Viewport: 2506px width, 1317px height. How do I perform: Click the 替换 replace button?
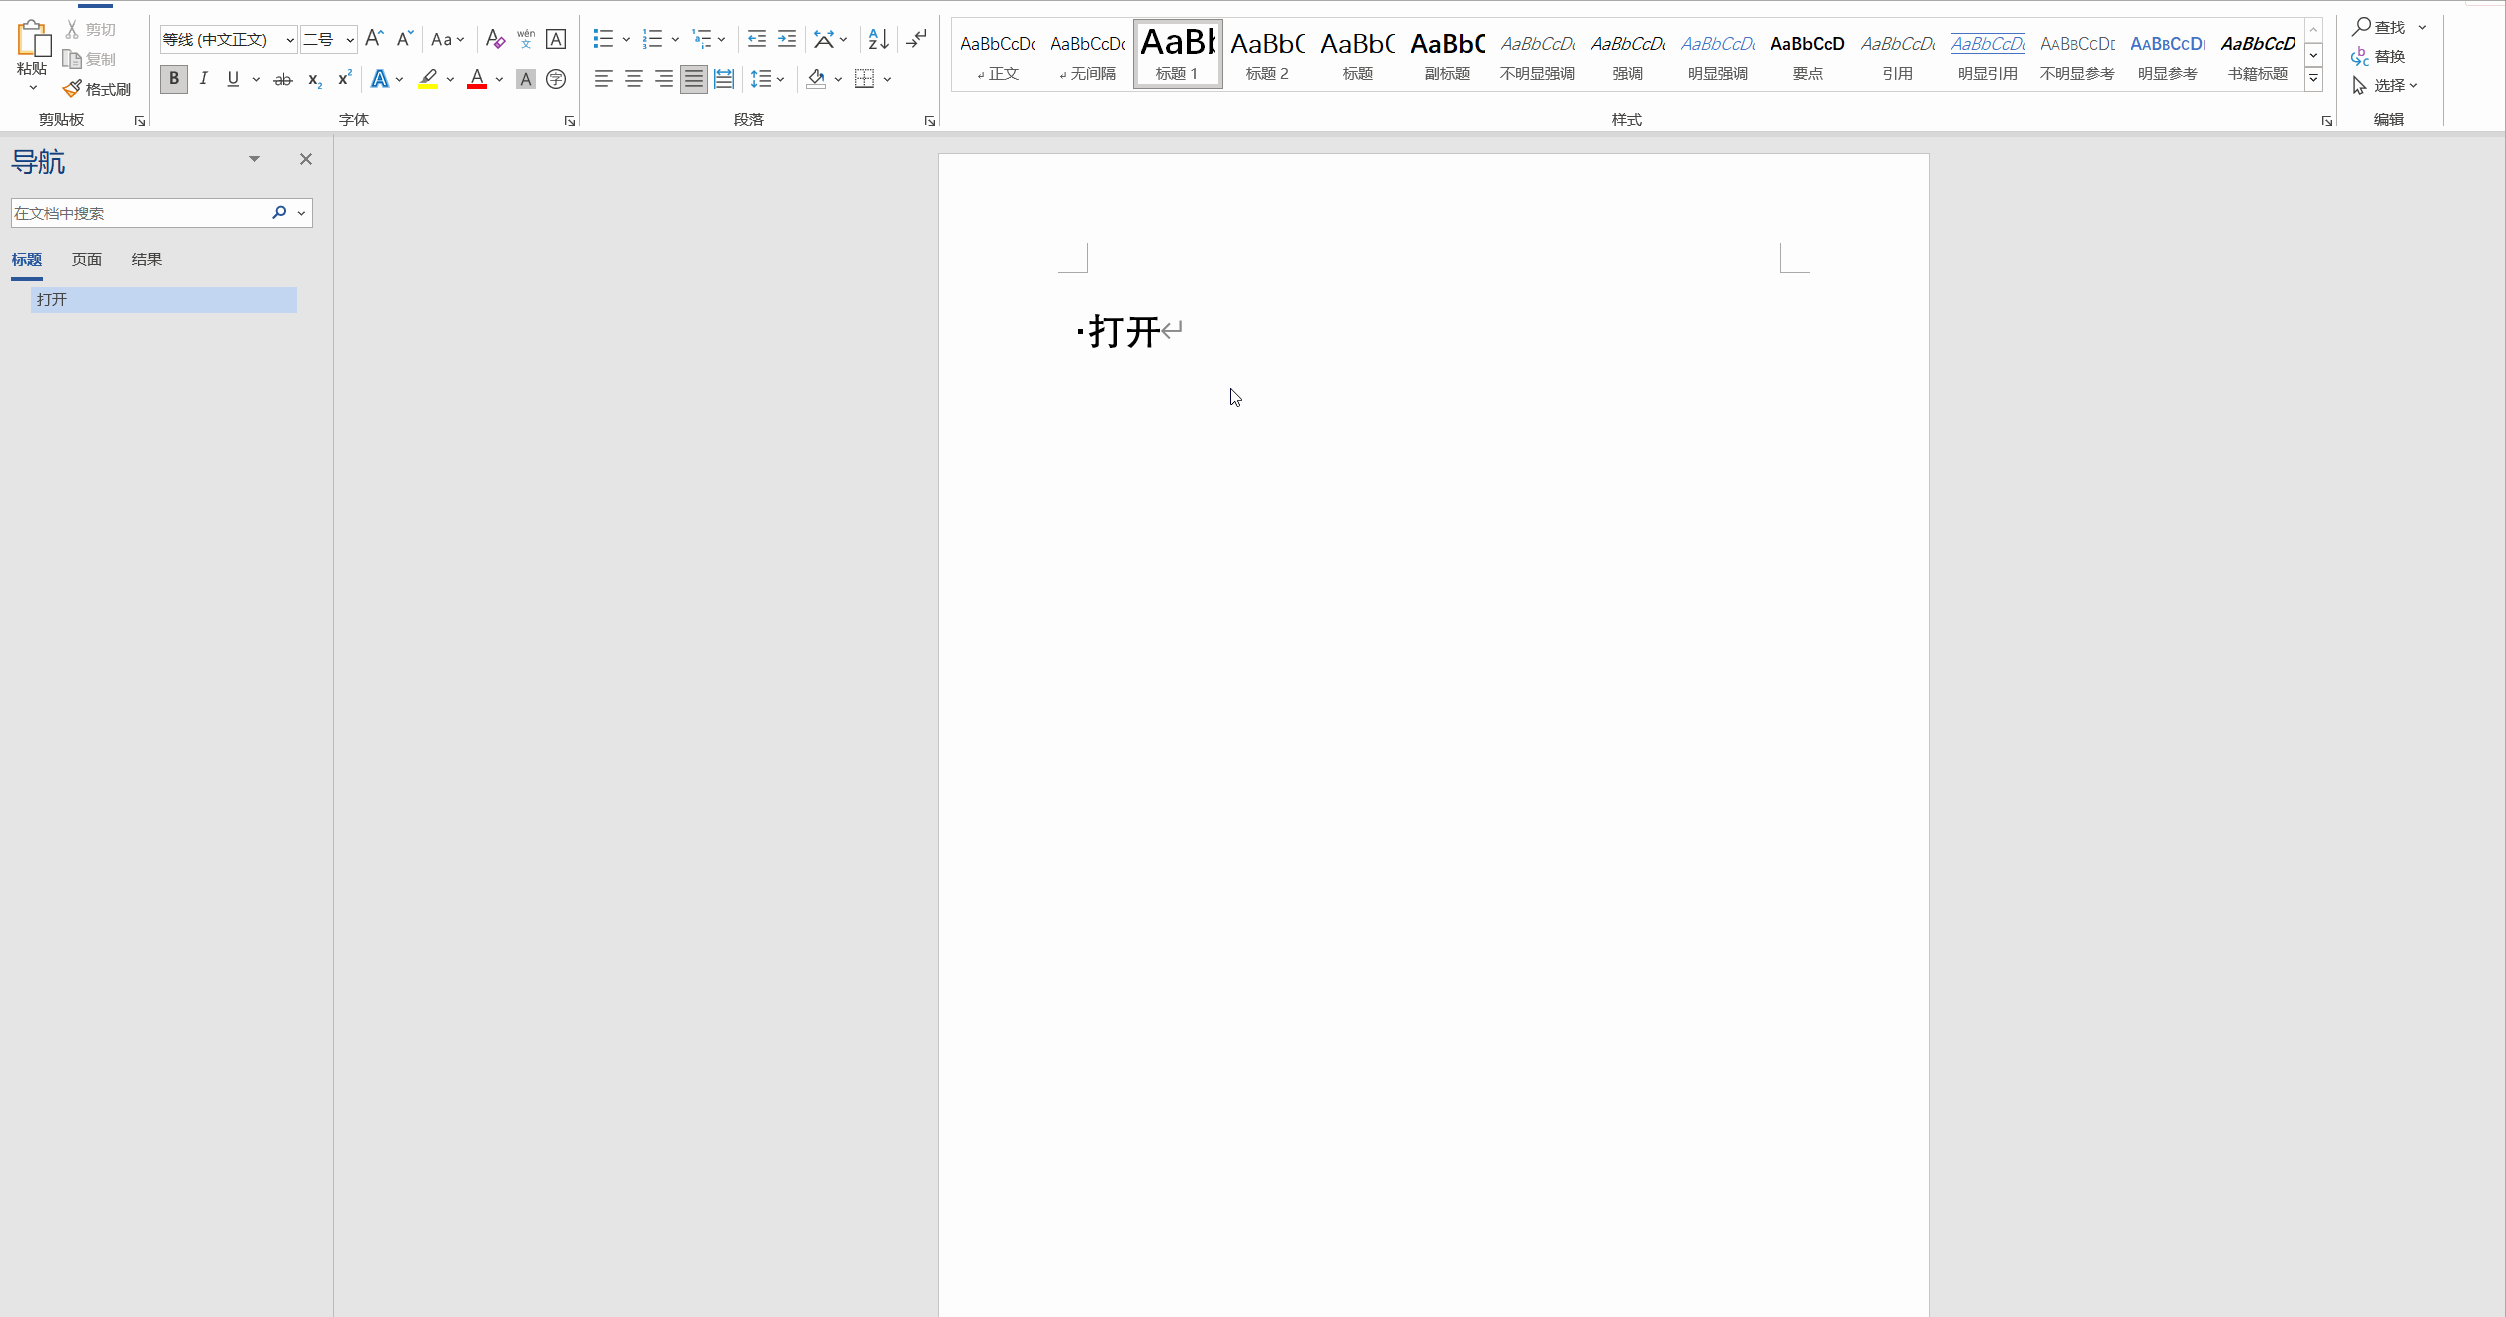(x=2380, y=57)
